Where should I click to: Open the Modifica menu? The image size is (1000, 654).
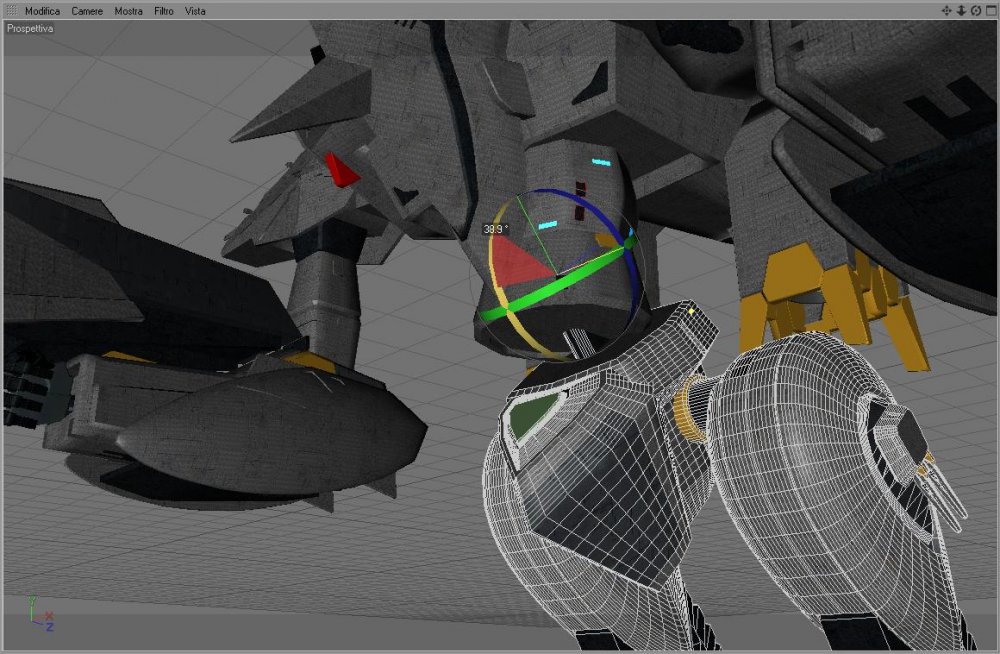(x=42, y=11)
